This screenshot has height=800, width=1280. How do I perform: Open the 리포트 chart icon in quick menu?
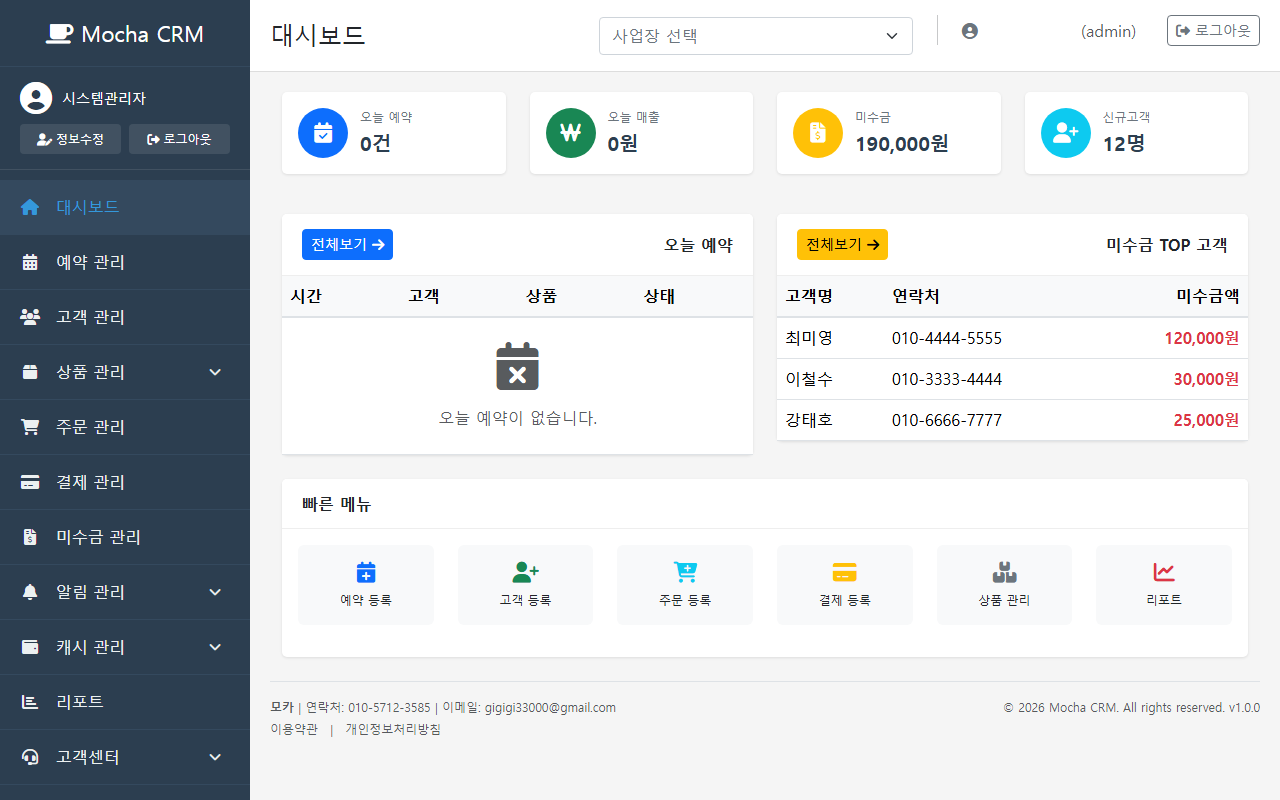pos(1164,572)
